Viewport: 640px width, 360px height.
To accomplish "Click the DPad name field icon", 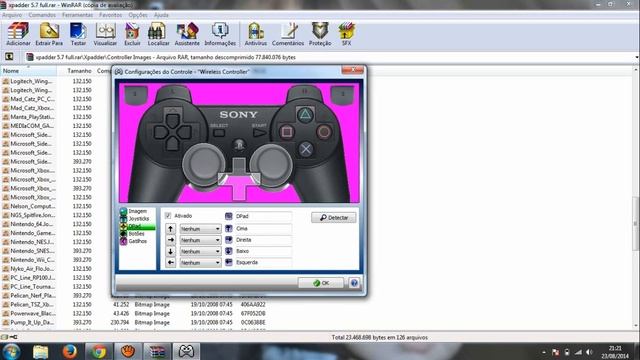I will point(229,216).
